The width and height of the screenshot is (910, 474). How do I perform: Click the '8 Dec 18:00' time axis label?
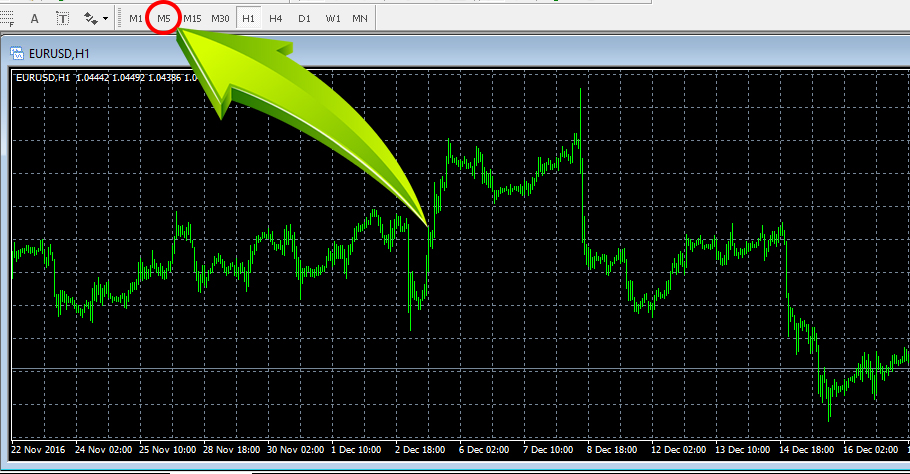[612, 450]
